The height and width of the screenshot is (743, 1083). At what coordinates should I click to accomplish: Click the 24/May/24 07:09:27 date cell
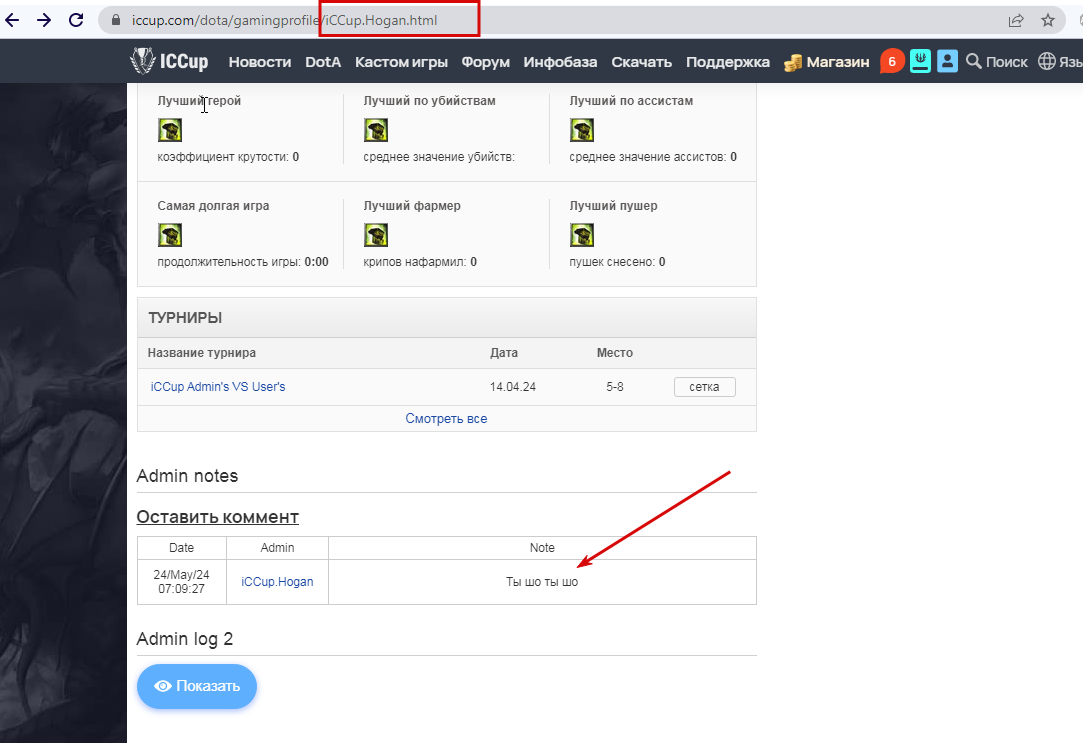tap(182, 581)
